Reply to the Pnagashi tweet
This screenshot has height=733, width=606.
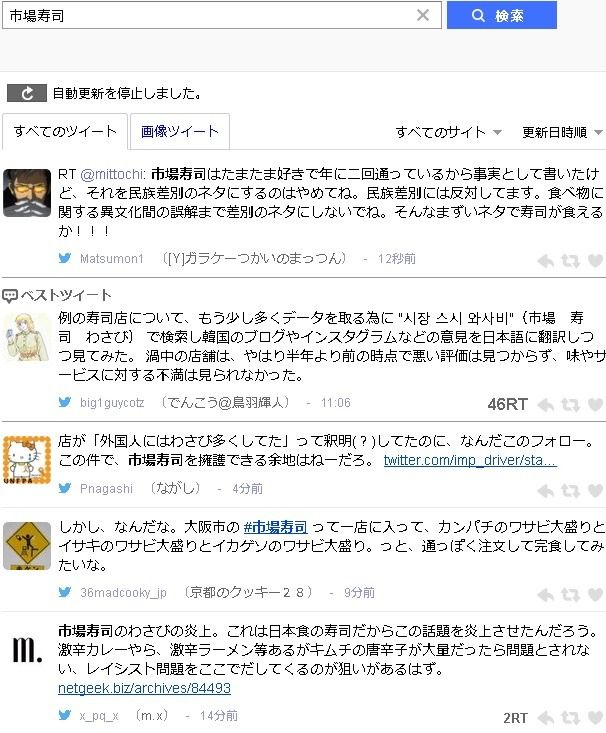546,490
